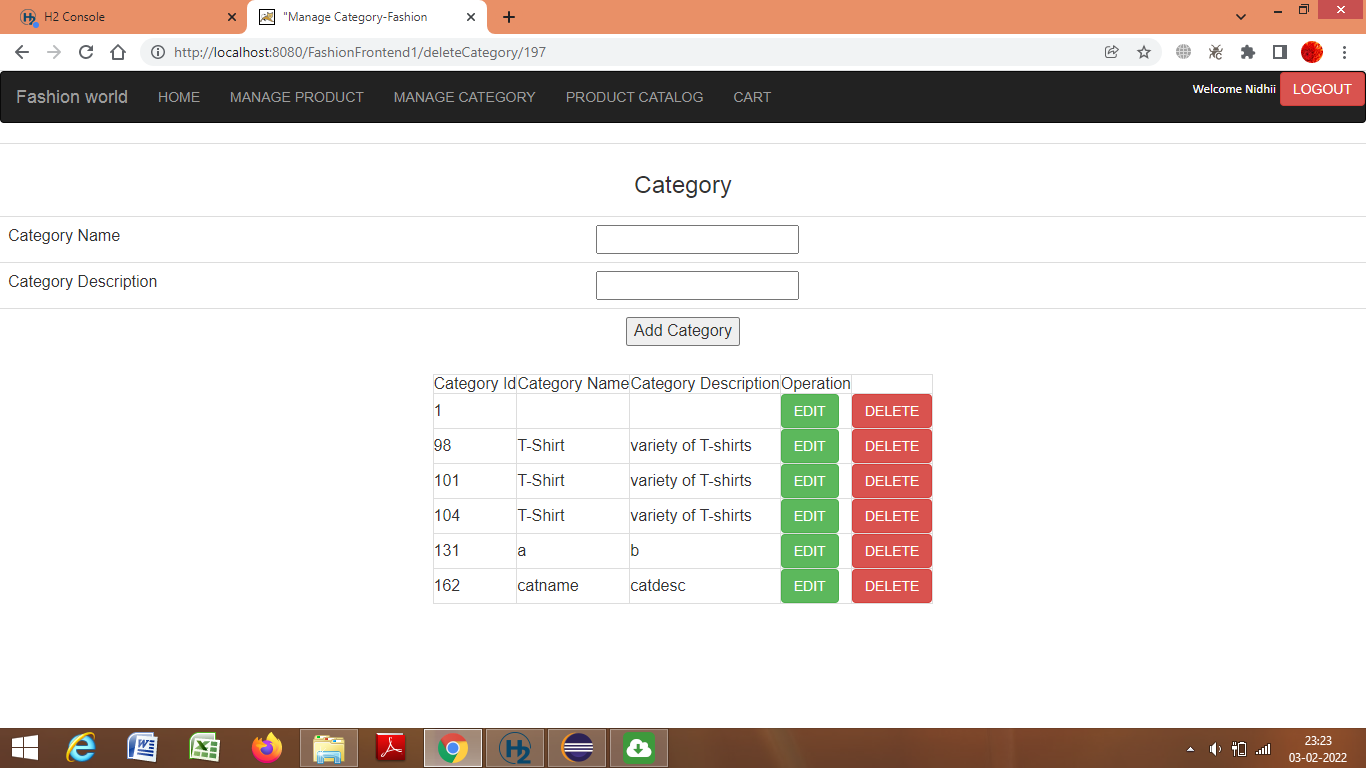Open the extensions puzzle icon
This screenshot has width=1366, height=768.
pyautogui.click(x=1247, y=52)
